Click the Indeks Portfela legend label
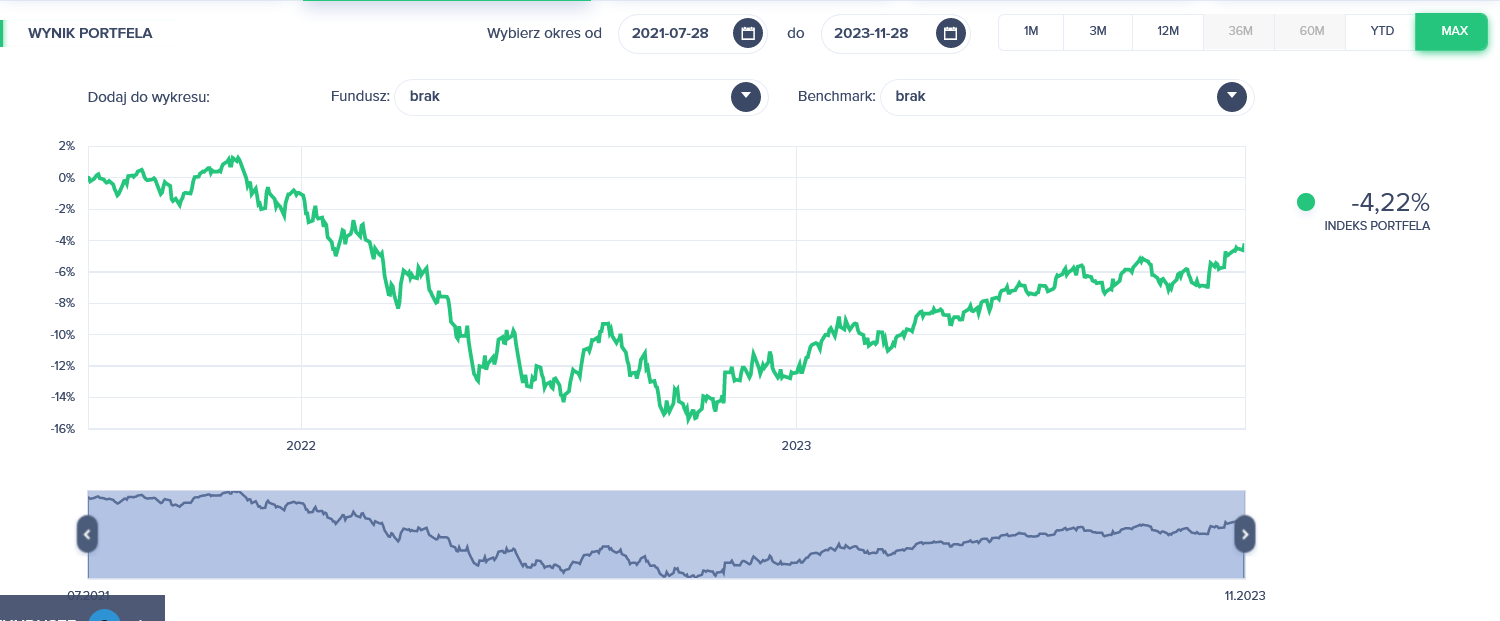Screen dimensions: 1500x621 click(1376, 226)
